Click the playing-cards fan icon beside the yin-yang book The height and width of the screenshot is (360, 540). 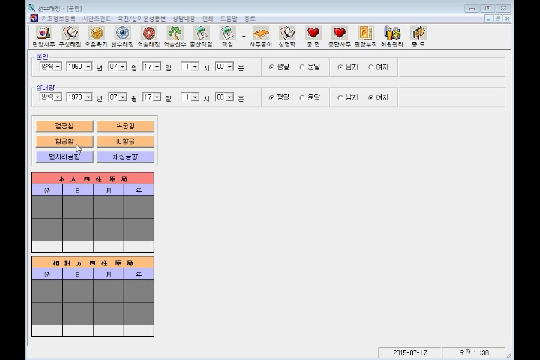click(70, 36)
